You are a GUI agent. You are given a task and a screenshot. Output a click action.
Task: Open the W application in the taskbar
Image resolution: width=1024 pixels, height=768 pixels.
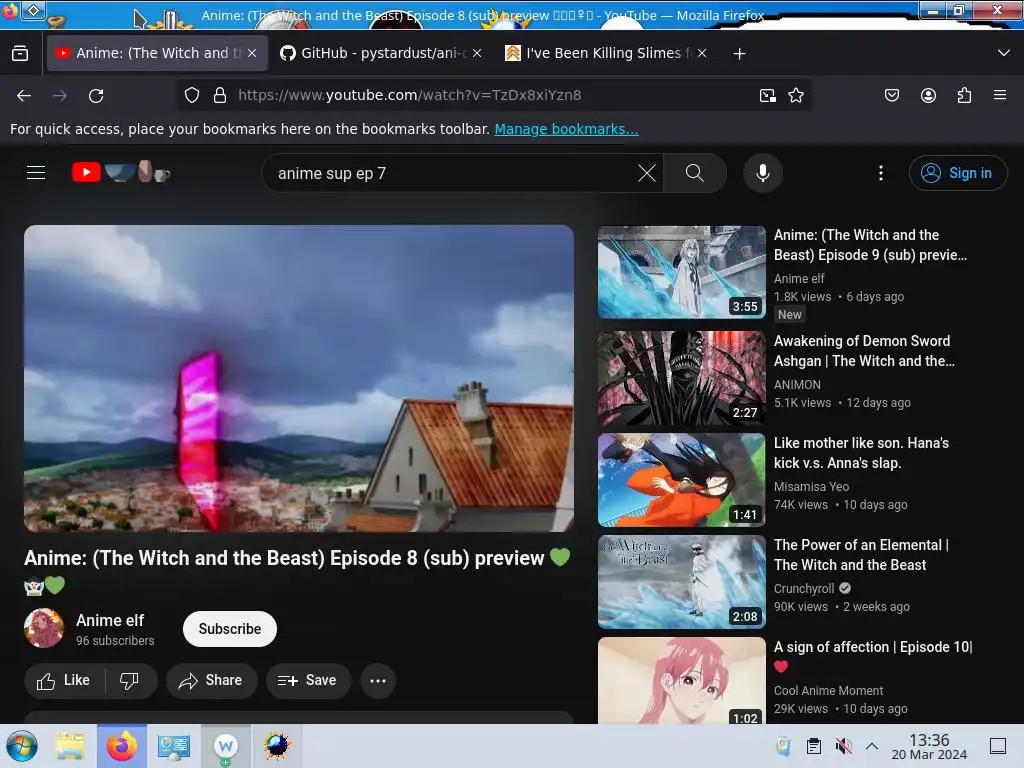225,746
